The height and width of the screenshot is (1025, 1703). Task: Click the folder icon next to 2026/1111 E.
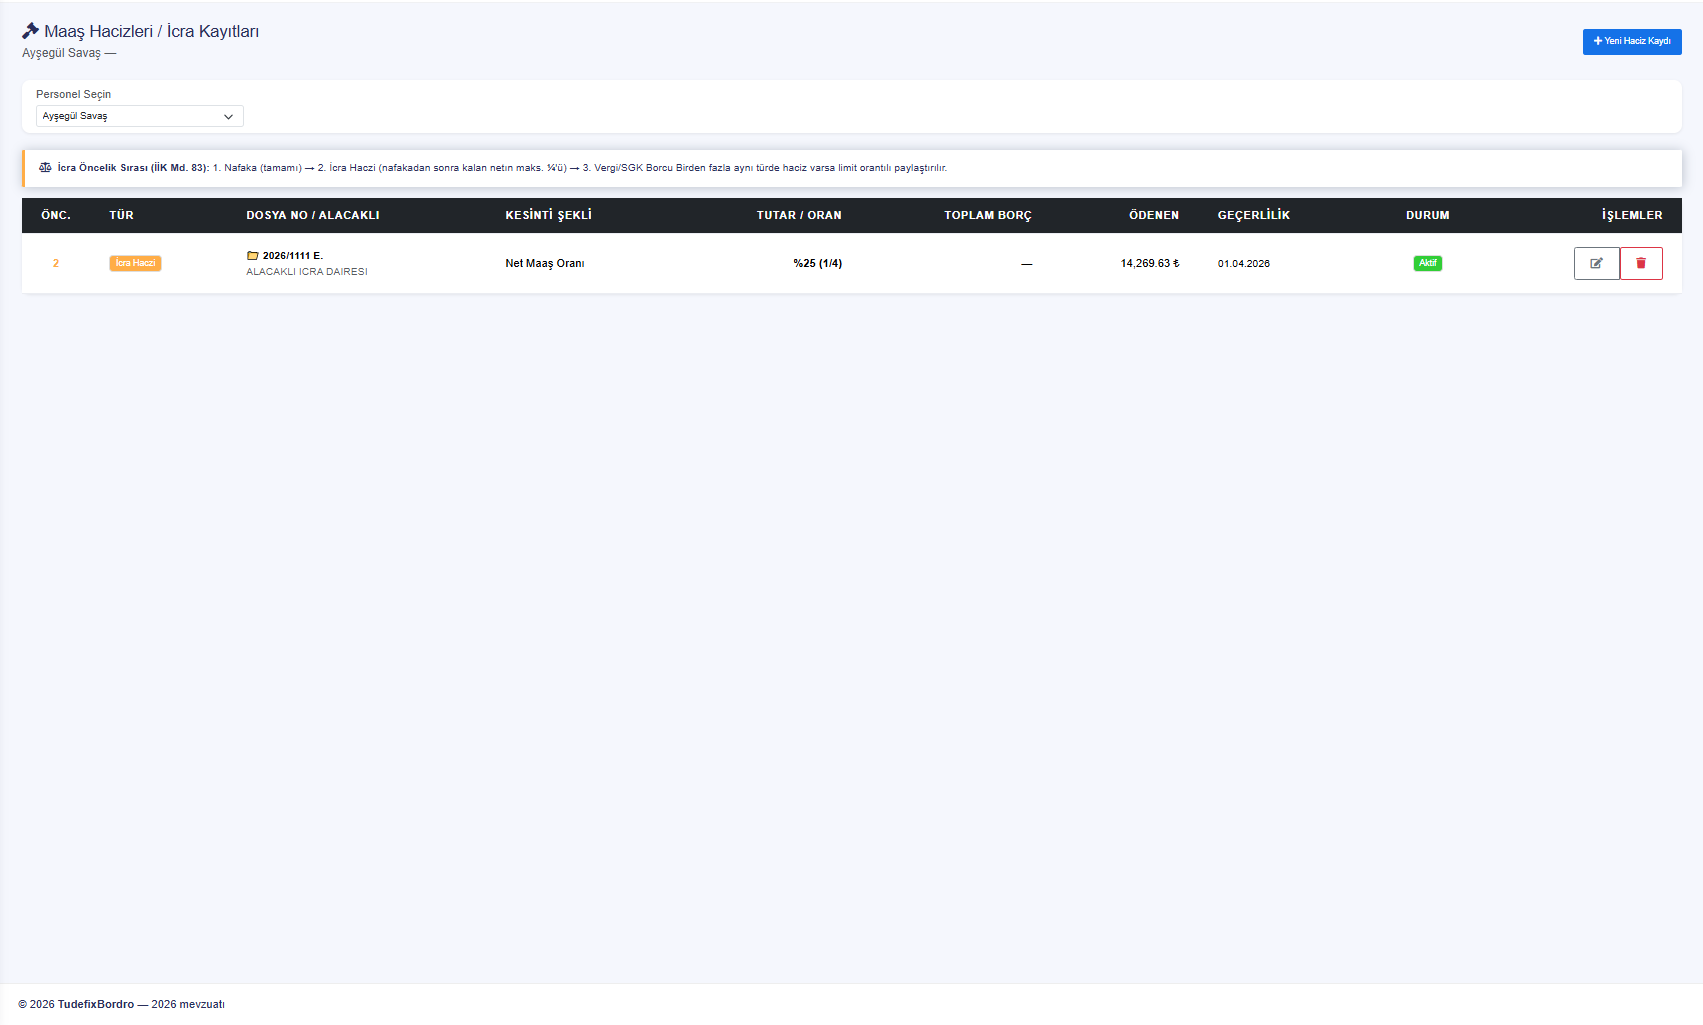pos(253,256)
